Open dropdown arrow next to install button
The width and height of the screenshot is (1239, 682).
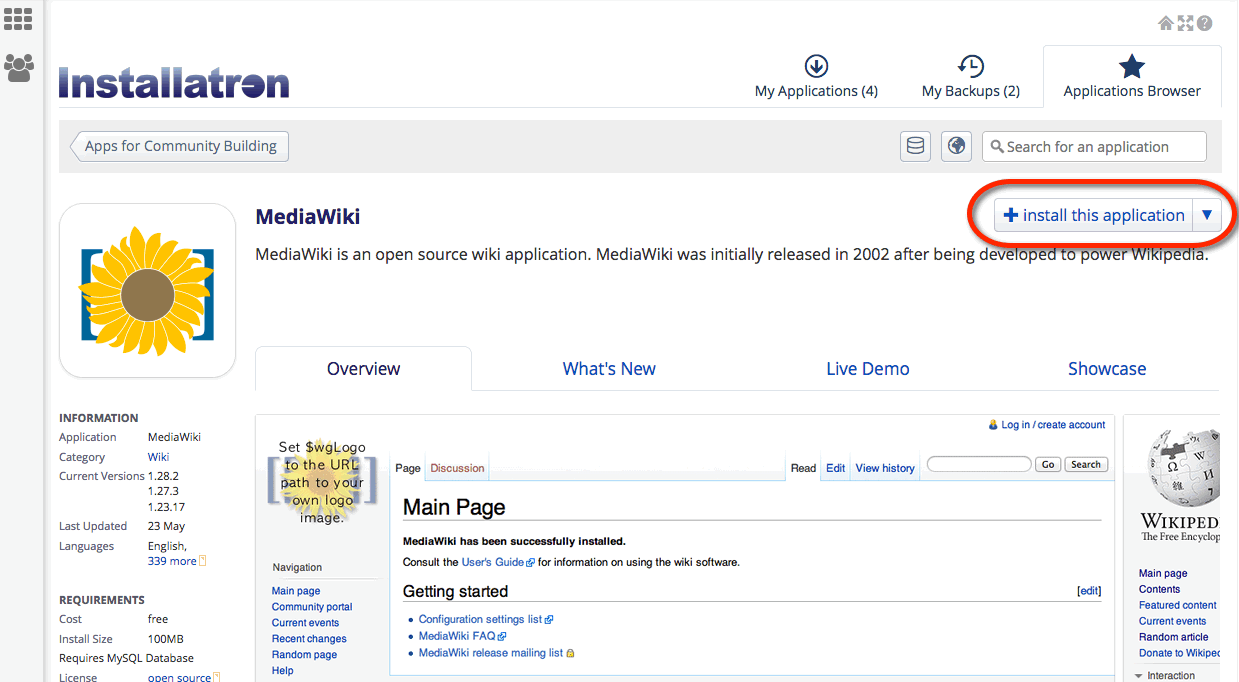click(1207, 215)
